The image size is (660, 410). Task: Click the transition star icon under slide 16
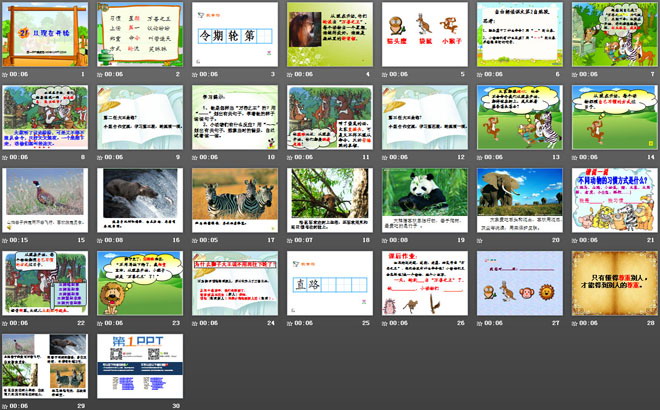[100, 240]
